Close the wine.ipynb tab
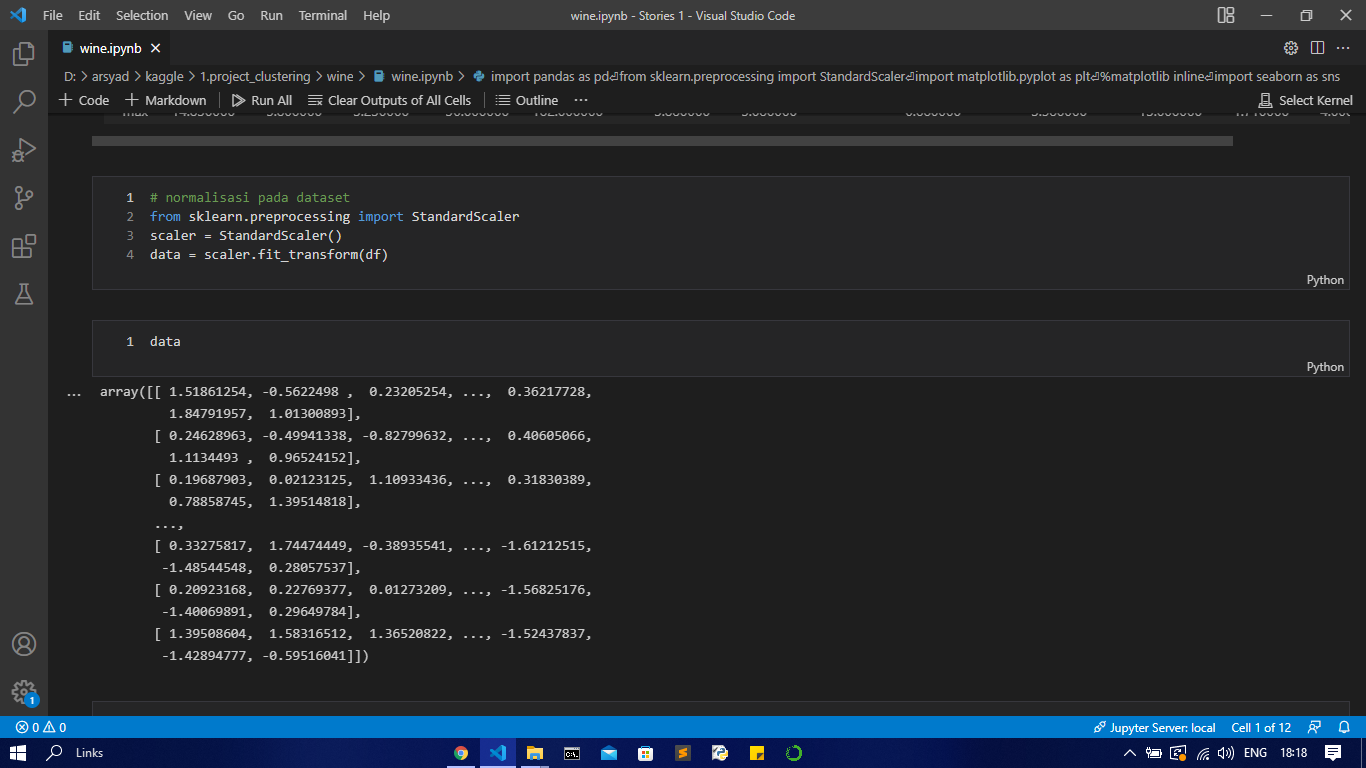The height and width of the screenshot is (768, 1366). click(156, 48)
